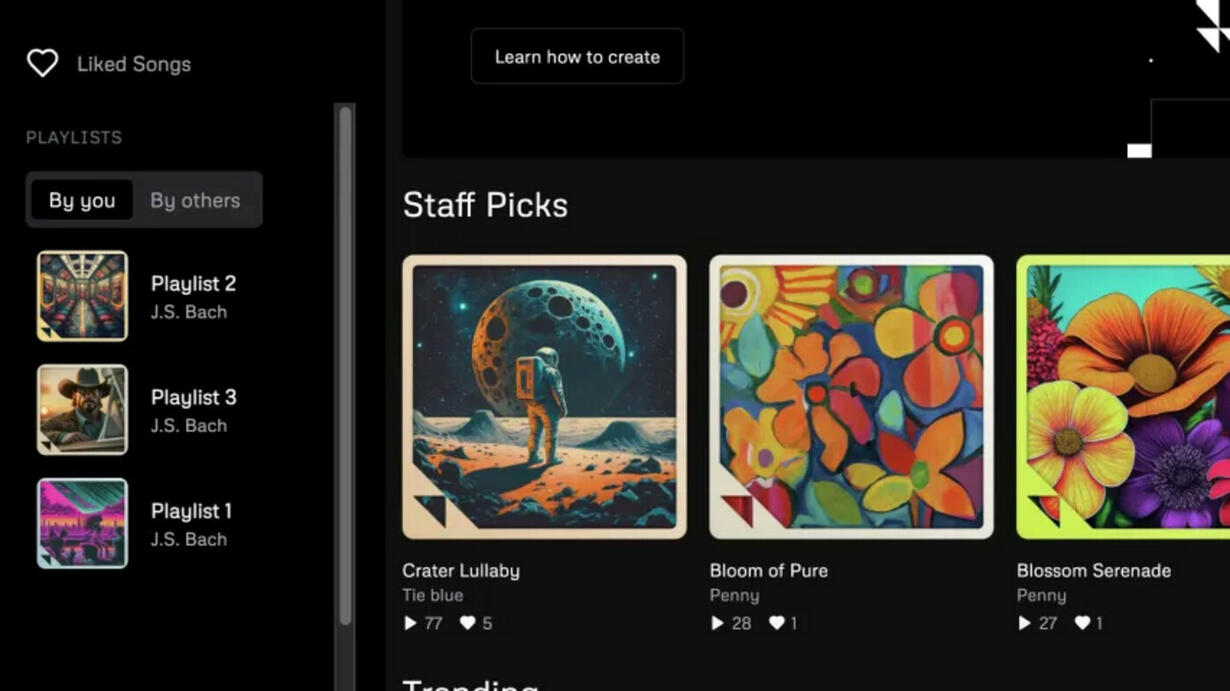Like Blossom Serenade with its heart icon
1230x691 pixels.
click(x=1082, y=623)
